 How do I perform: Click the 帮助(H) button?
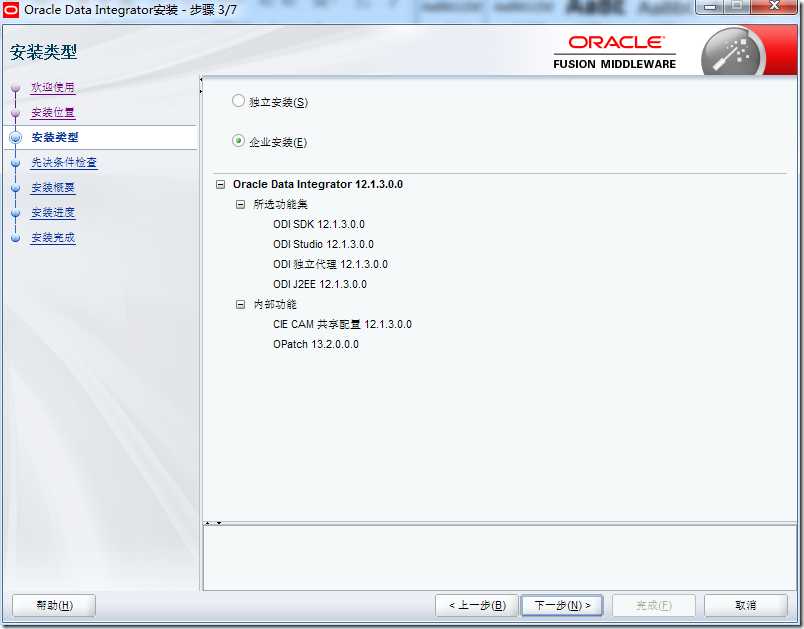point(54,605)
